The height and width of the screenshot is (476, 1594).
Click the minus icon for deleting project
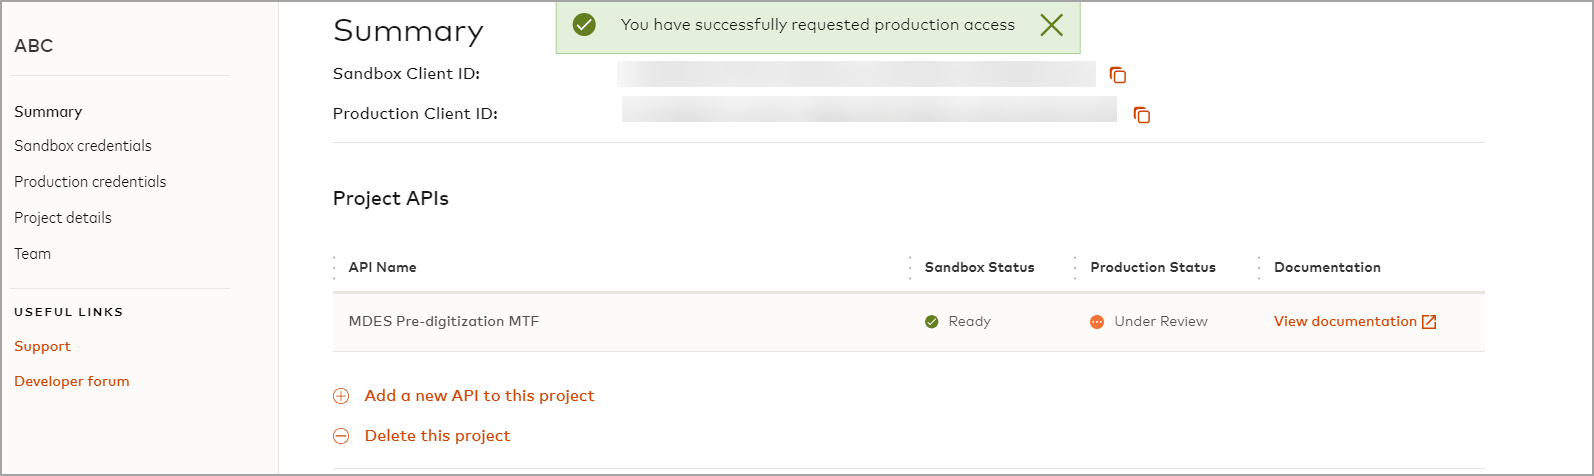click(341, 436)
